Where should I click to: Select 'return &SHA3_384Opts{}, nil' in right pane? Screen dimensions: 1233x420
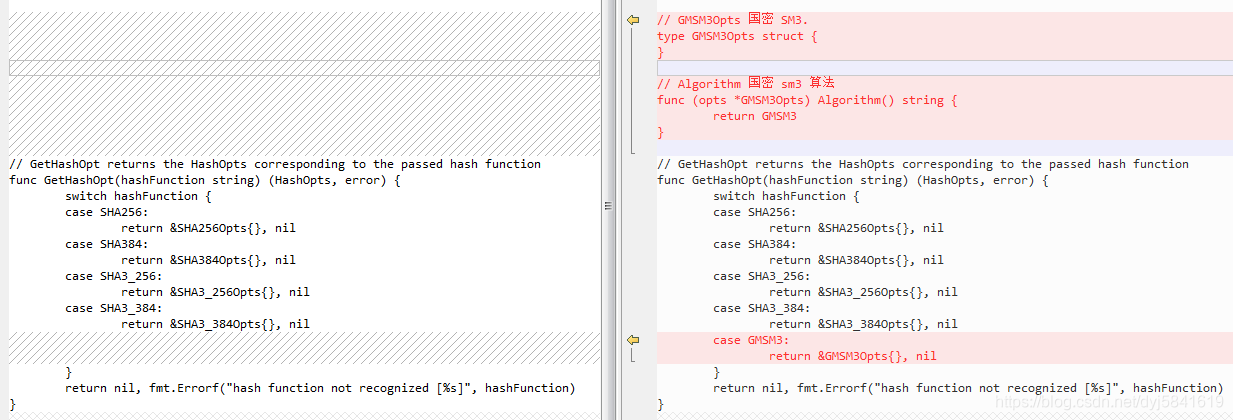click(864, 324)
